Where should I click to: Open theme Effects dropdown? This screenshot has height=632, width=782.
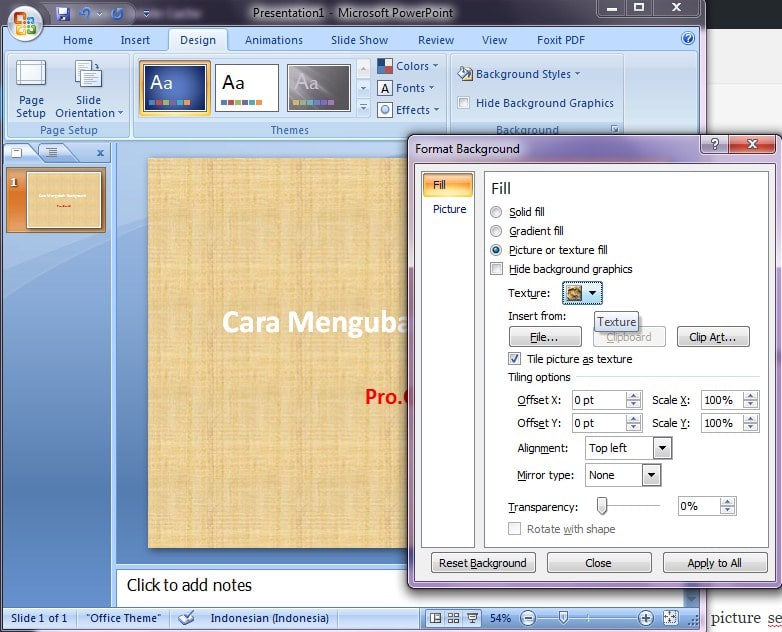click(408, 110)
